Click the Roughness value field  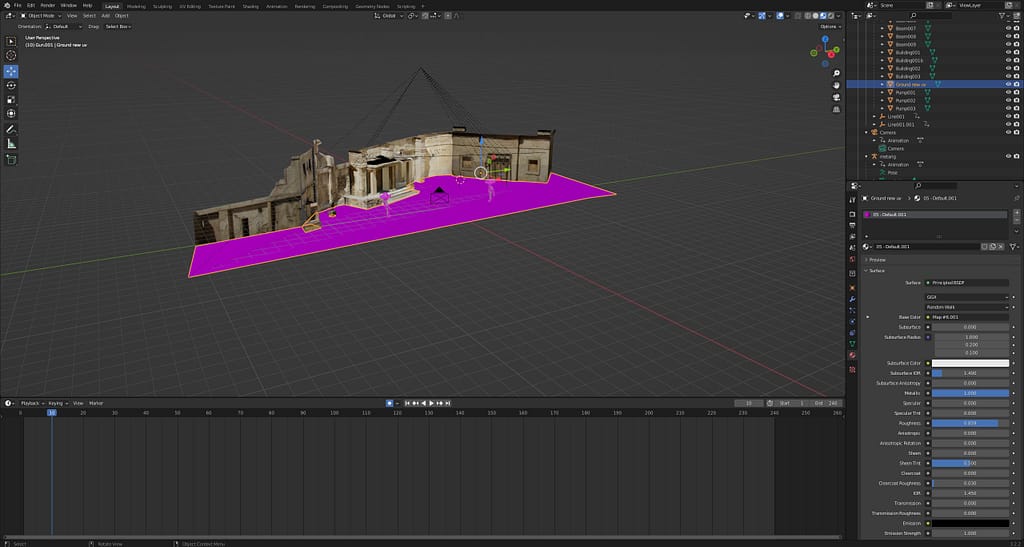point(969,423)
